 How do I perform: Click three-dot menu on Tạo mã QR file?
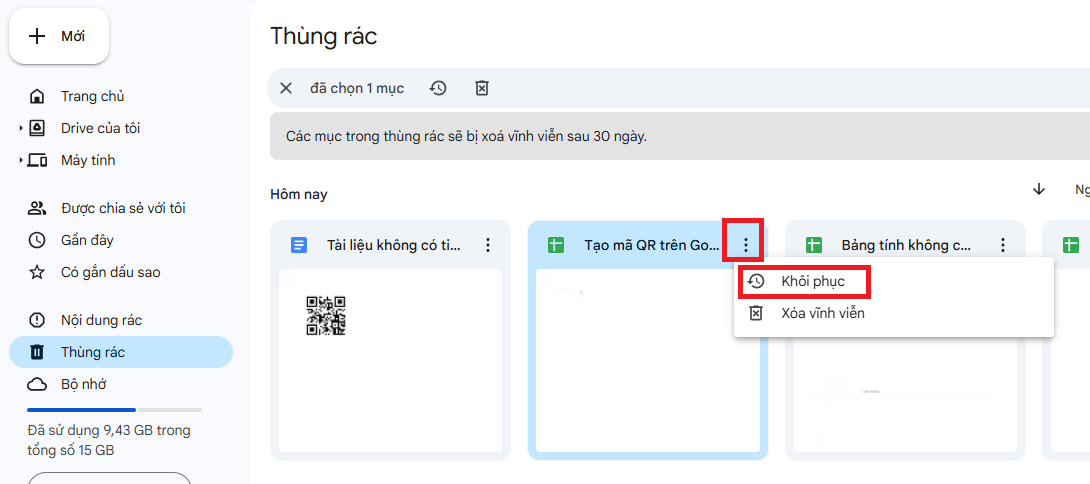744,245
